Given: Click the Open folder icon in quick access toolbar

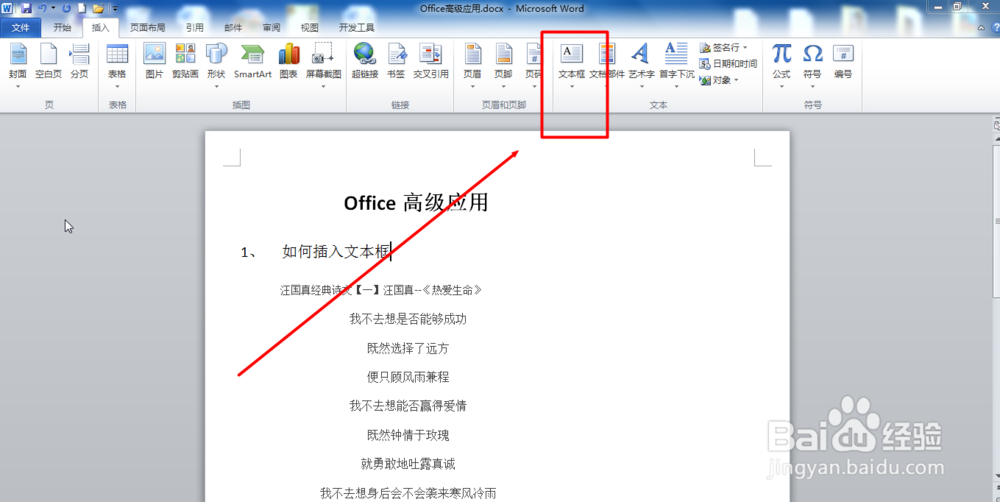Looking at the screenshot, I should (98, 8).
